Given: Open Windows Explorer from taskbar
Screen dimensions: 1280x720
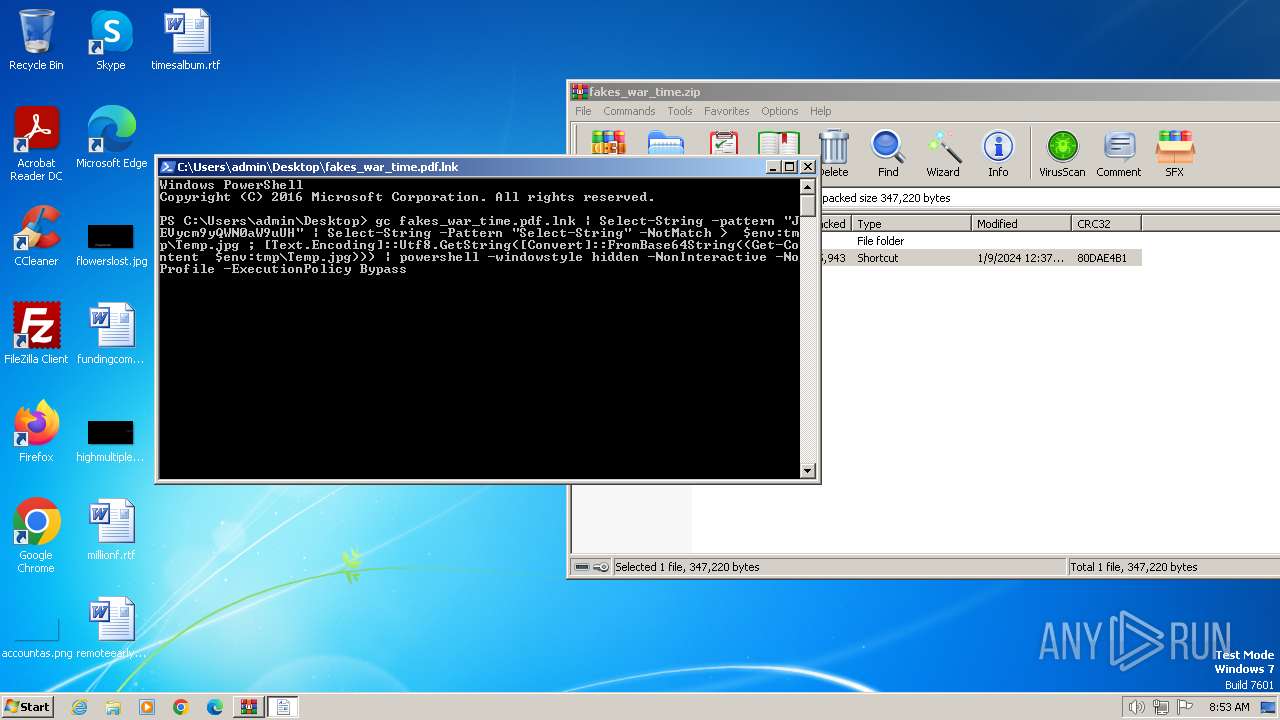Looking at the screenshot, I should click(113, 707).
